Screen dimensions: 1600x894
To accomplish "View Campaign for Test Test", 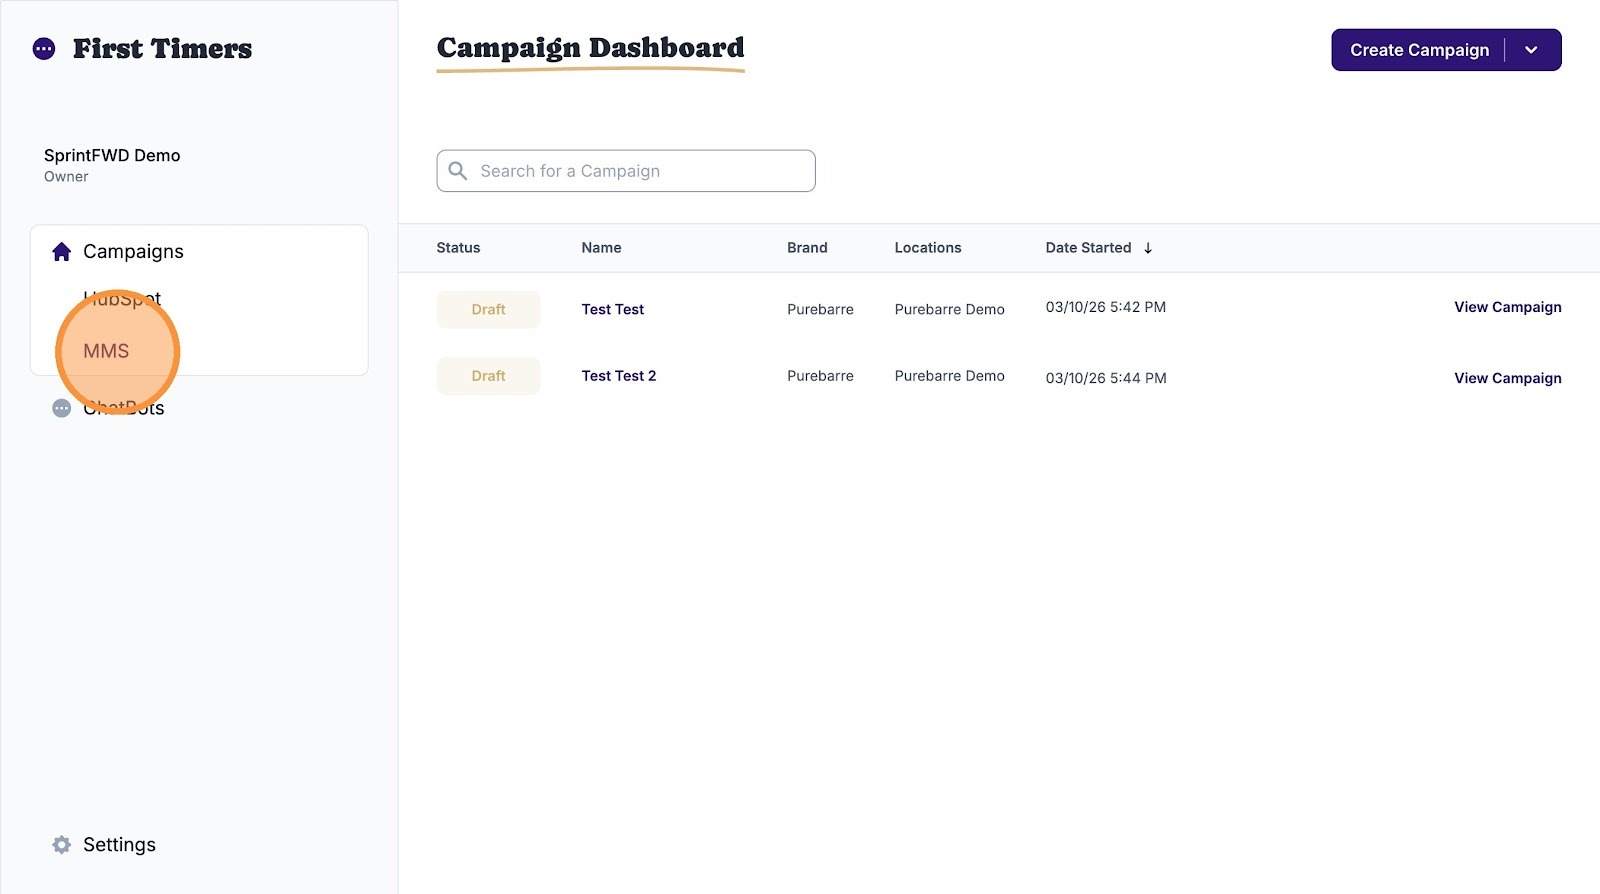I will pos(1507,307).
